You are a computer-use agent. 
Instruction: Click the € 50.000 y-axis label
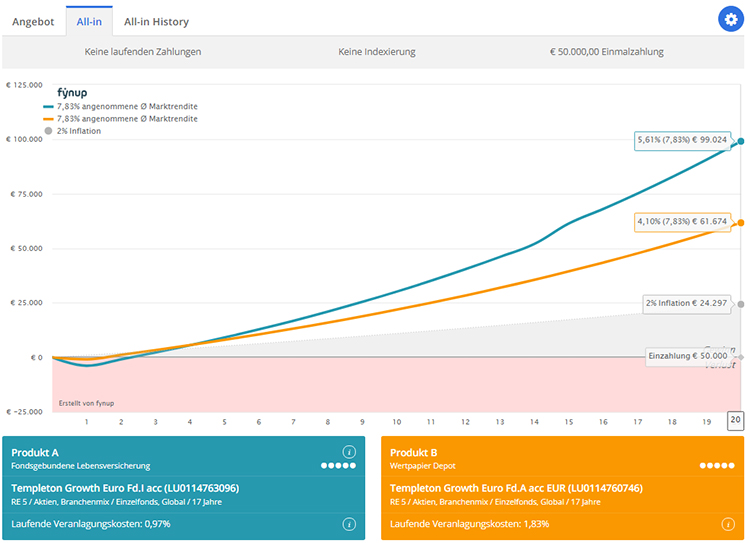pyautogui.click(x=26, y=248)
